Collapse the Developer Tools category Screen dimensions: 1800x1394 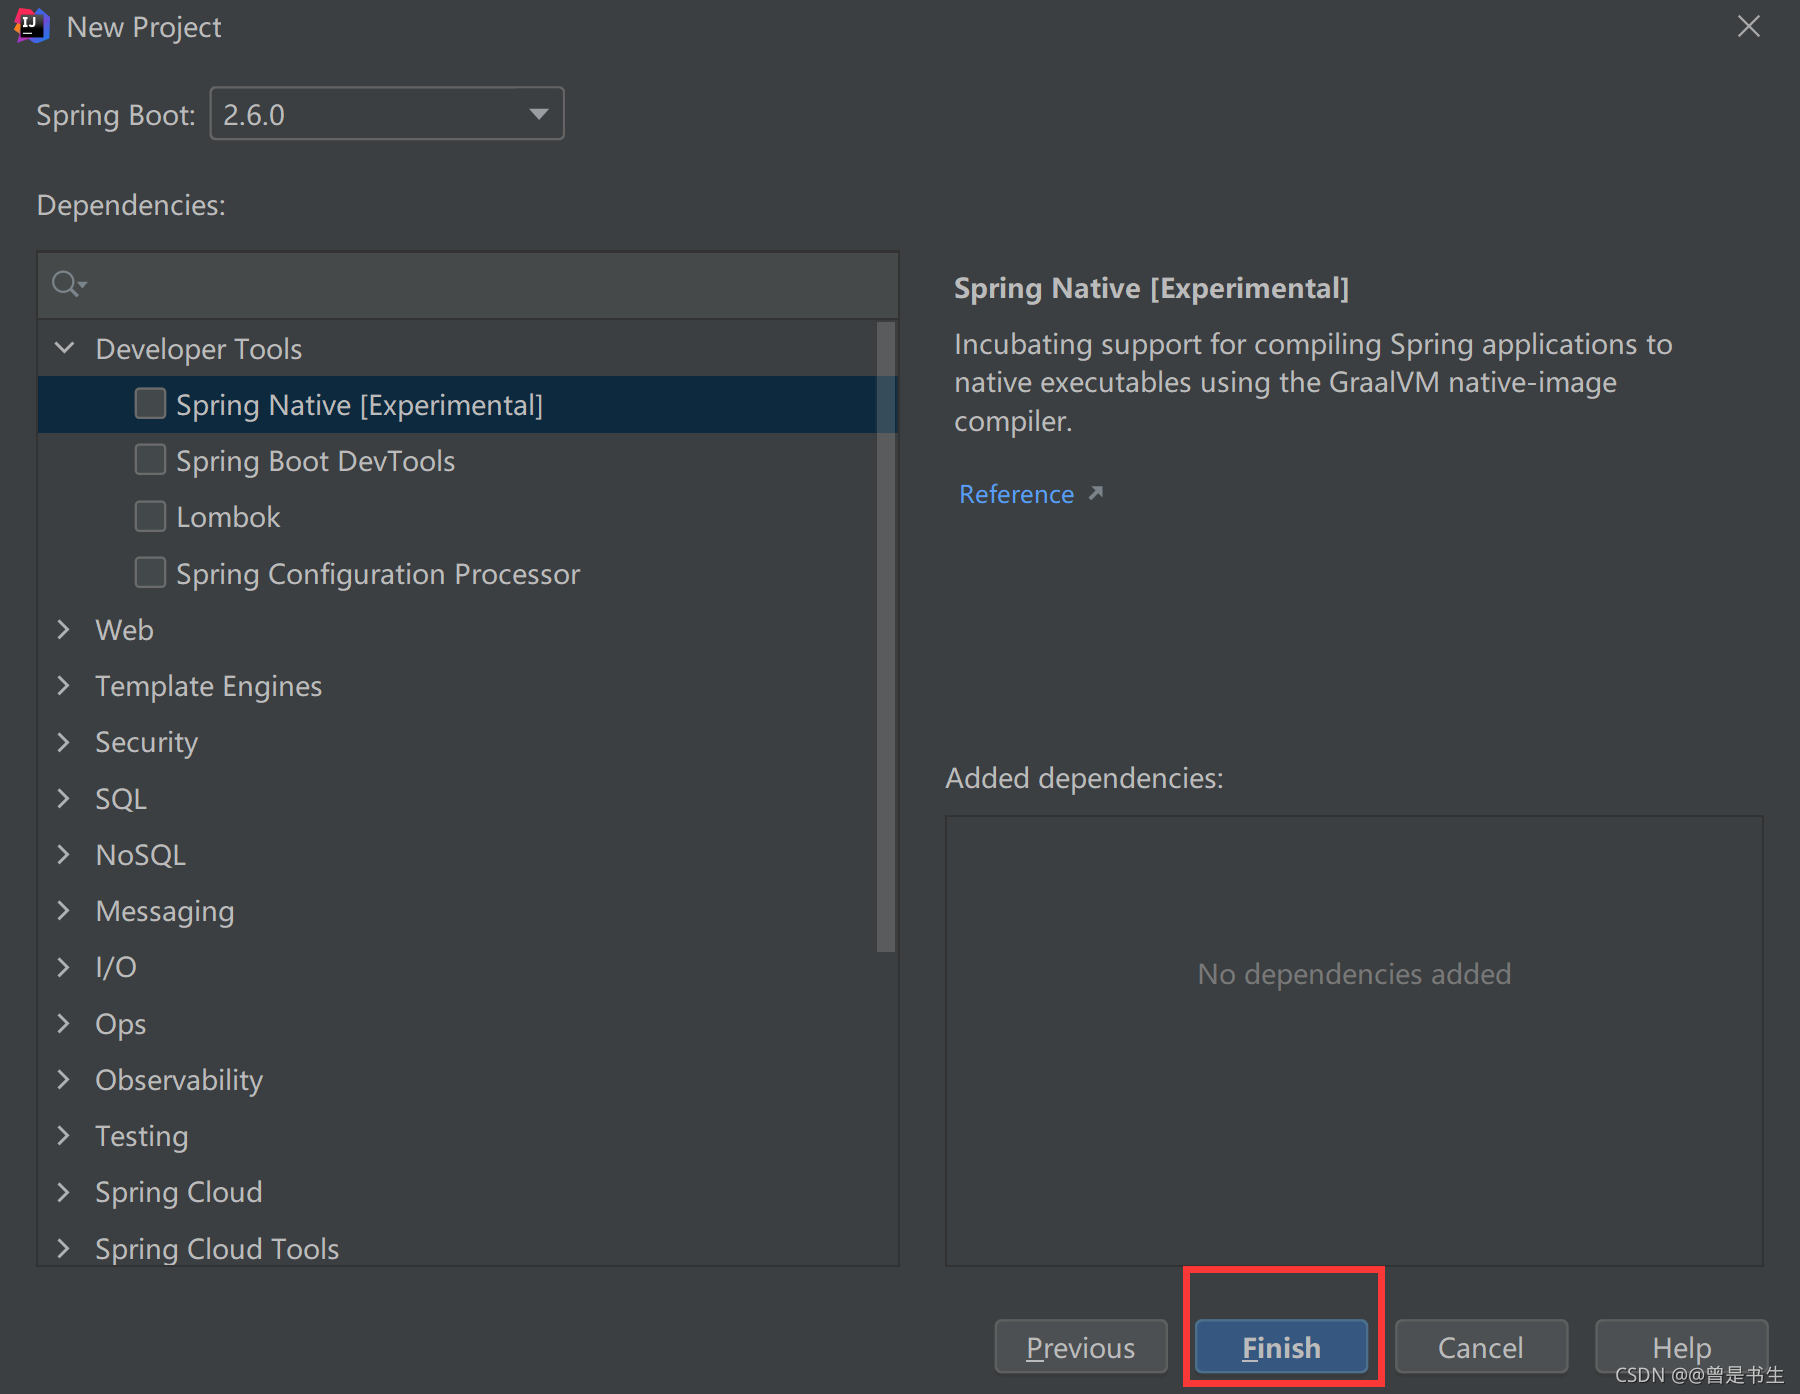tap(64, 348)
